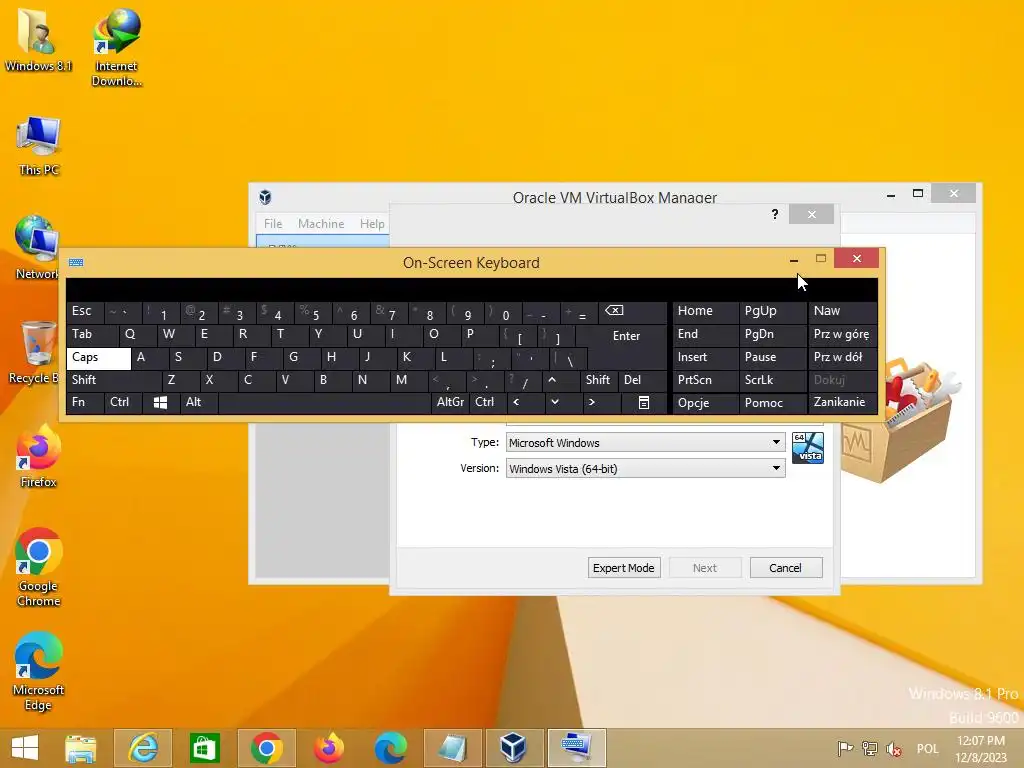Click the Zanikanie key on keyboard
1024x768 pixels.
(x=842, y=402)
